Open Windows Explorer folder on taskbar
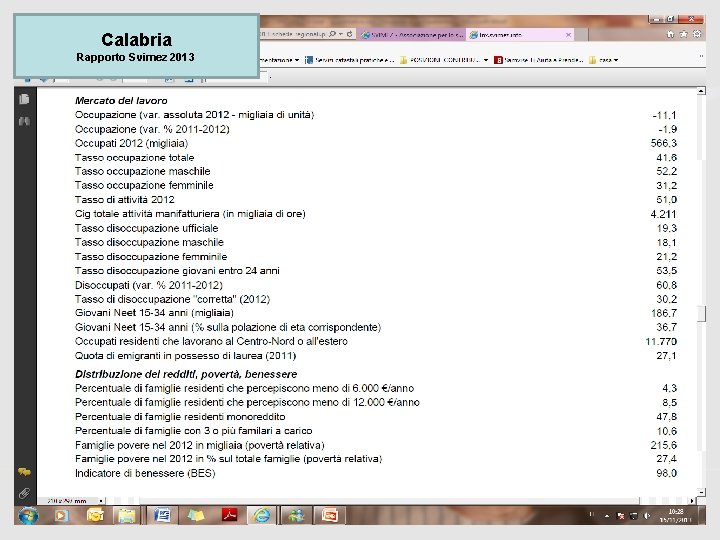 (x=127, y=516)
